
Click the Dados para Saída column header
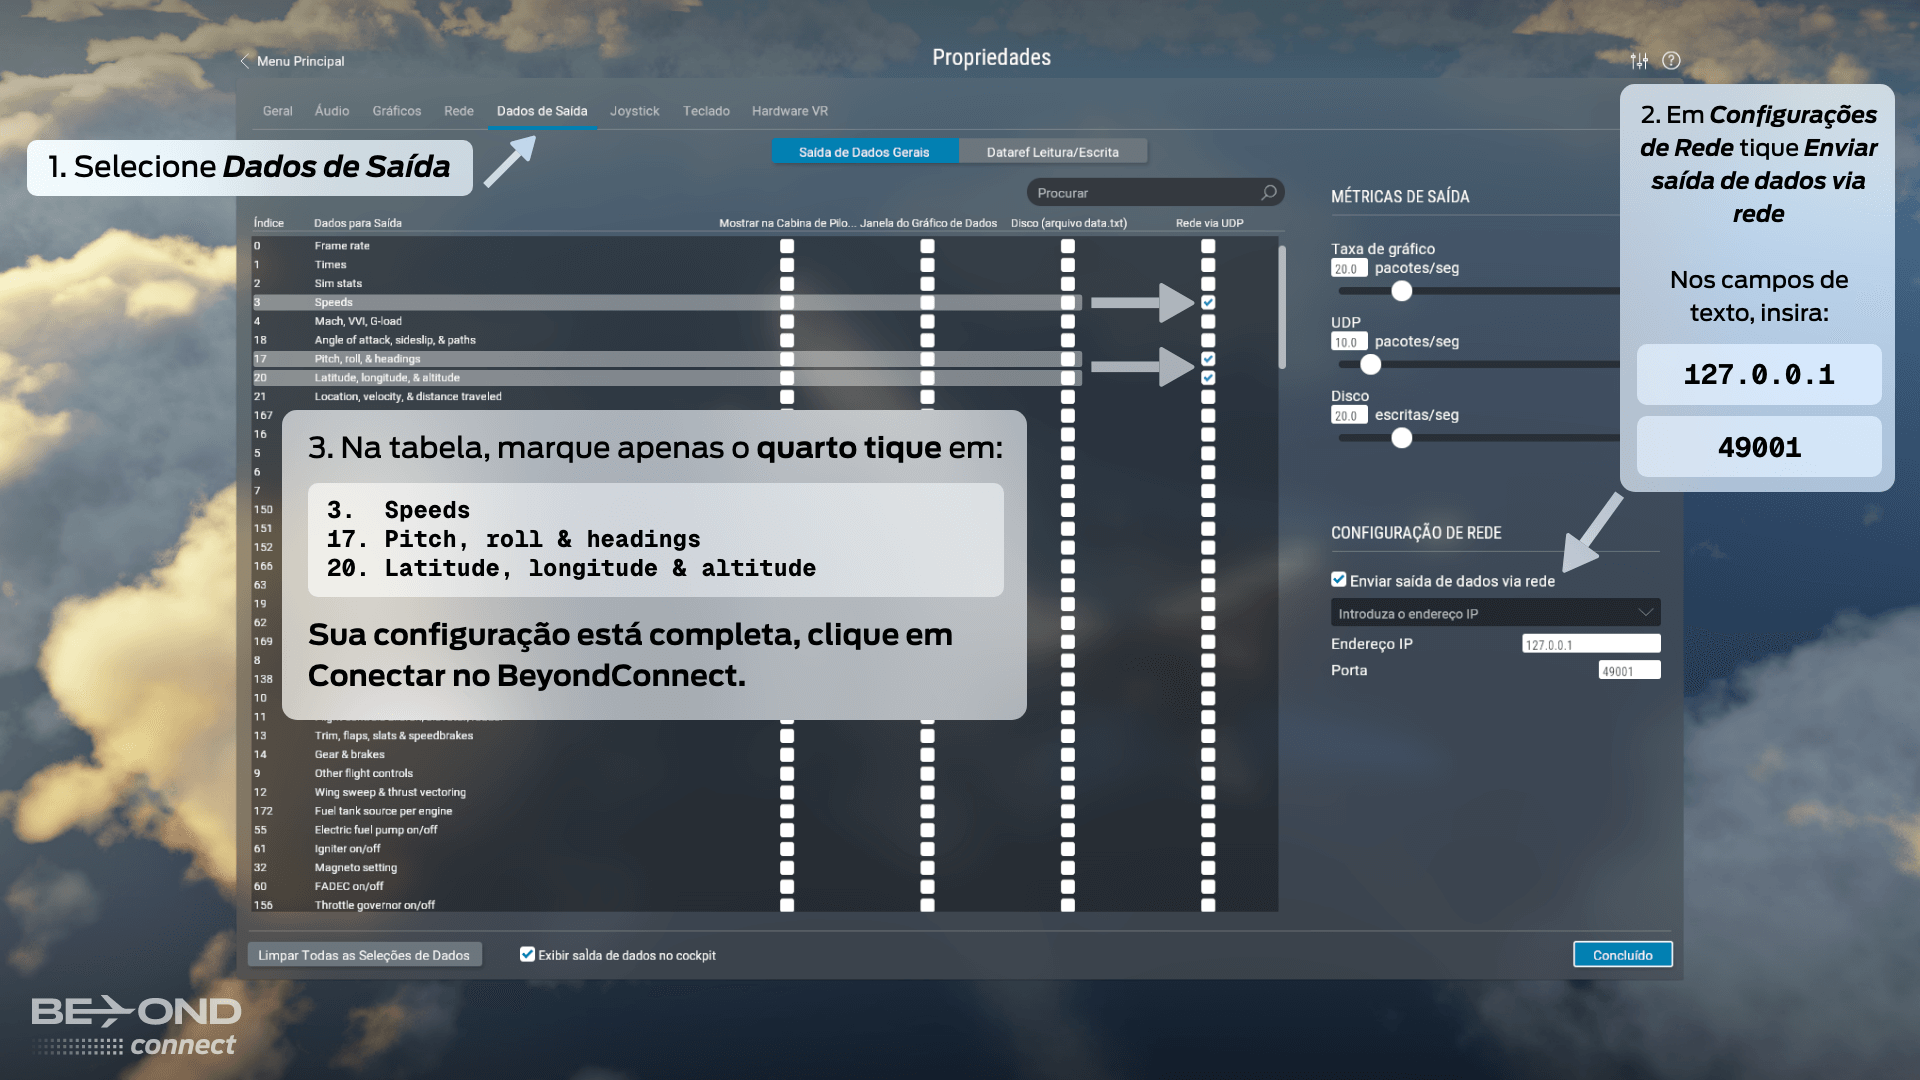(358, 223)
